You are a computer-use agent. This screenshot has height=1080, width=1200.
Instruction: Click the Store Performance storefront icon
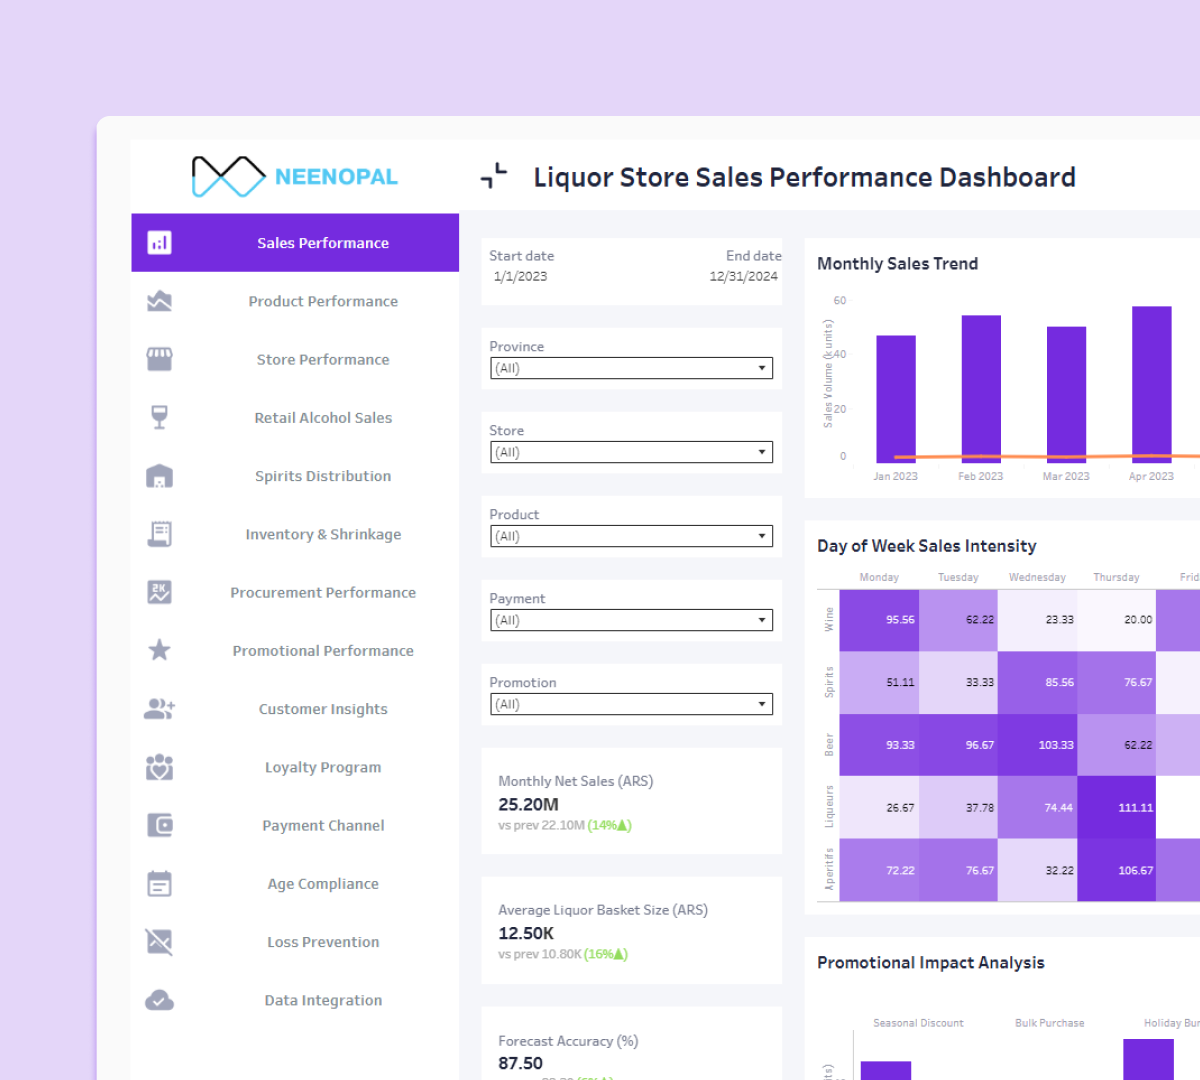159,359
